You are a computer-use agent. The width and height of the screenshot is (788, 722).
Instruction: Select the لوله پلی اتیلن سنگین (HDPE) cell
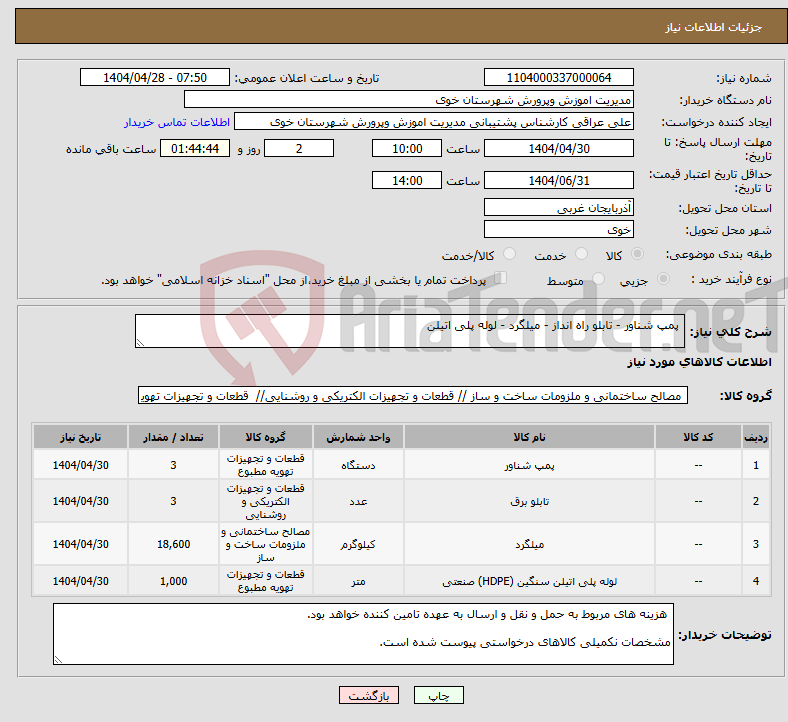click(529, 581)
